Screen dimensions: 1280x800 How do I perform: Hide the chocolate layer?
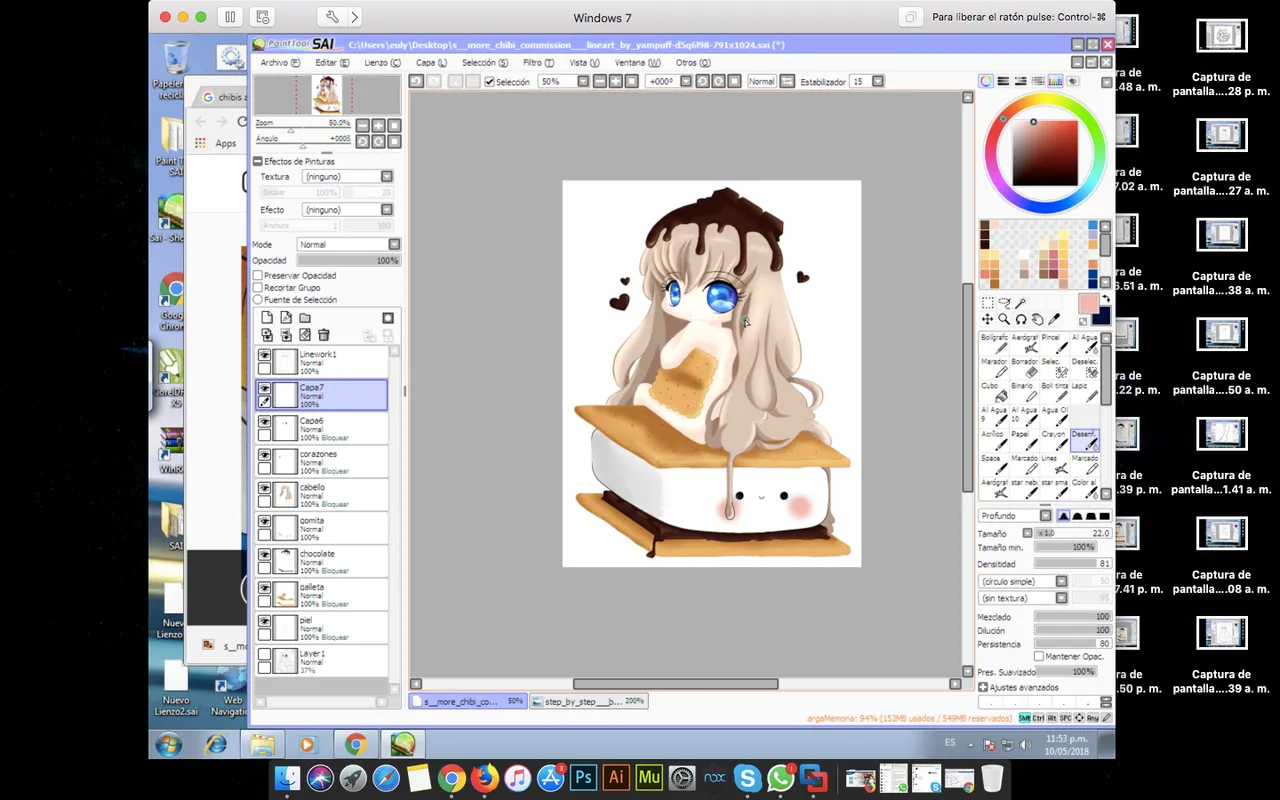[x=265, y=554]
